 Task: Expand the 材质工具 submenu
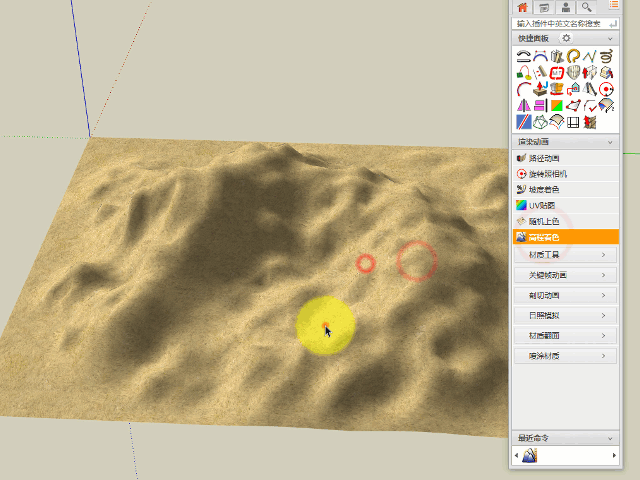(x=564, y=255)
